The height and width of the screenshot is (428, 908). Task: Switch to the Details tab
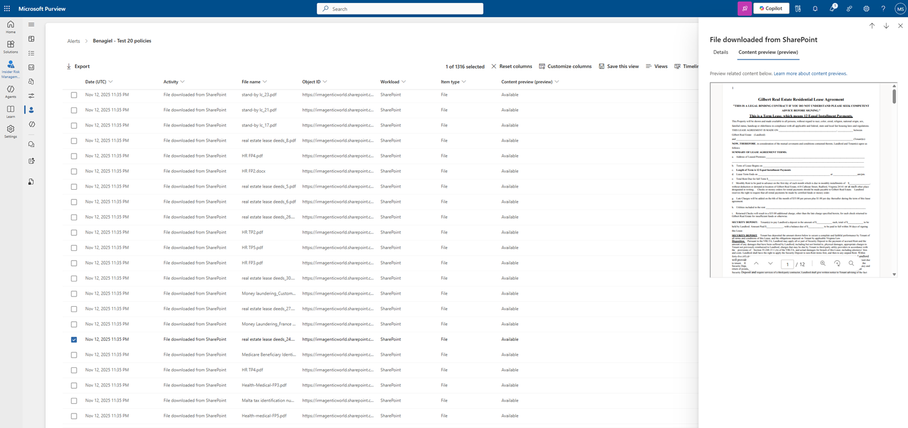720,52
